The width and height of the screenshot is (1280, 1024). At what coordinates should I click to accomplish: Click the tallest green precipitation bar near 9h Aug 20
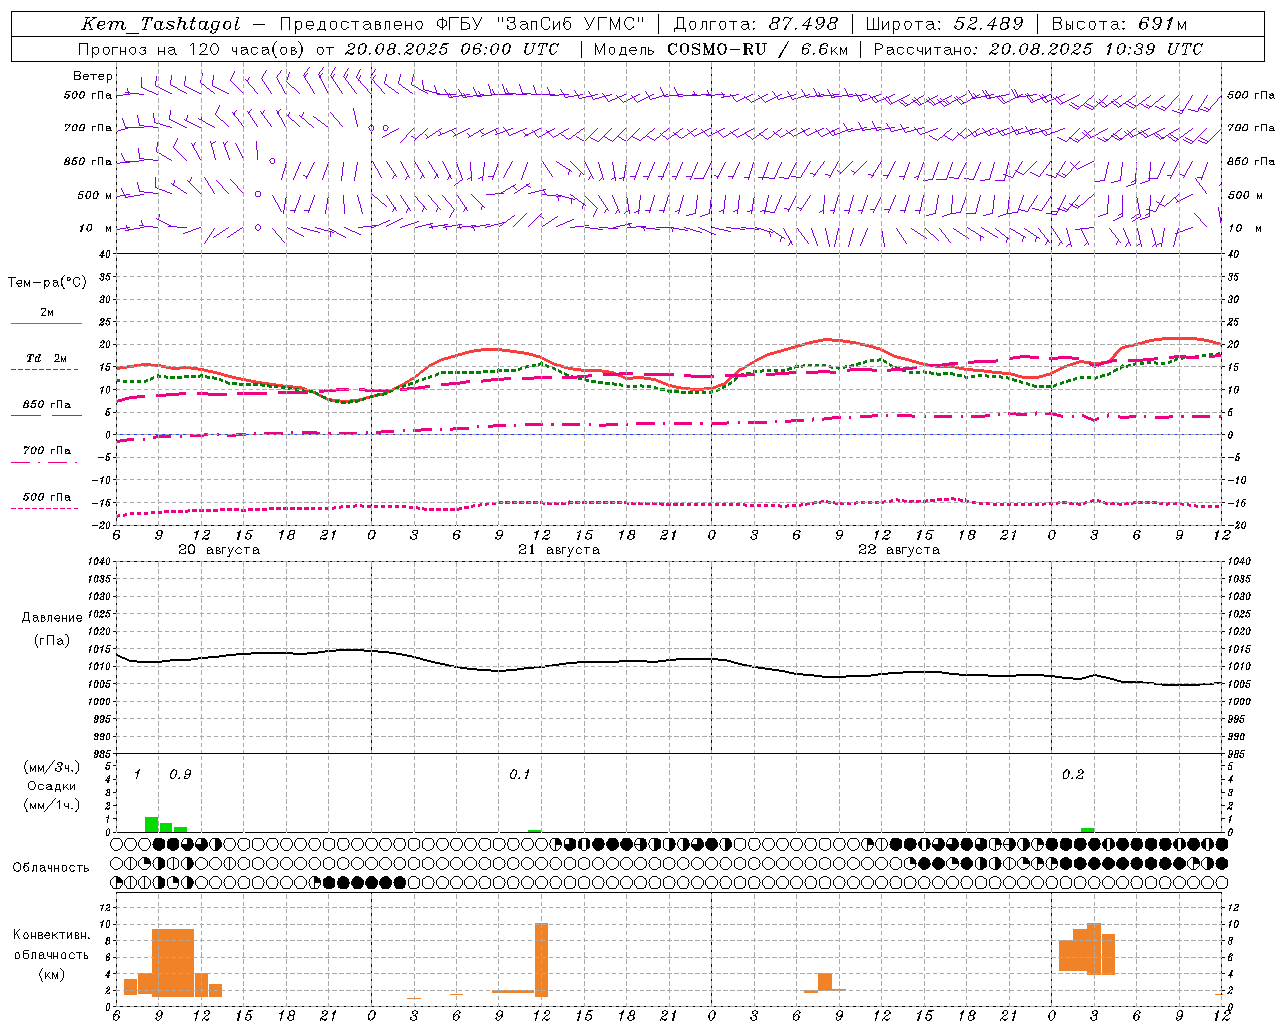coord(152,824)
